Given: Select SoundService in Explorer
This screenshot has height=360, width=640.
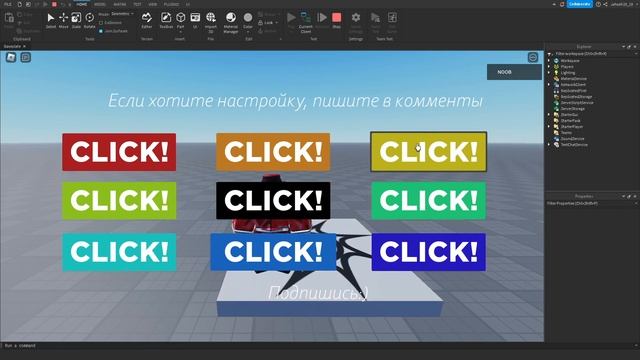Looking at the screenshot, I should click(x=572, y=139).
